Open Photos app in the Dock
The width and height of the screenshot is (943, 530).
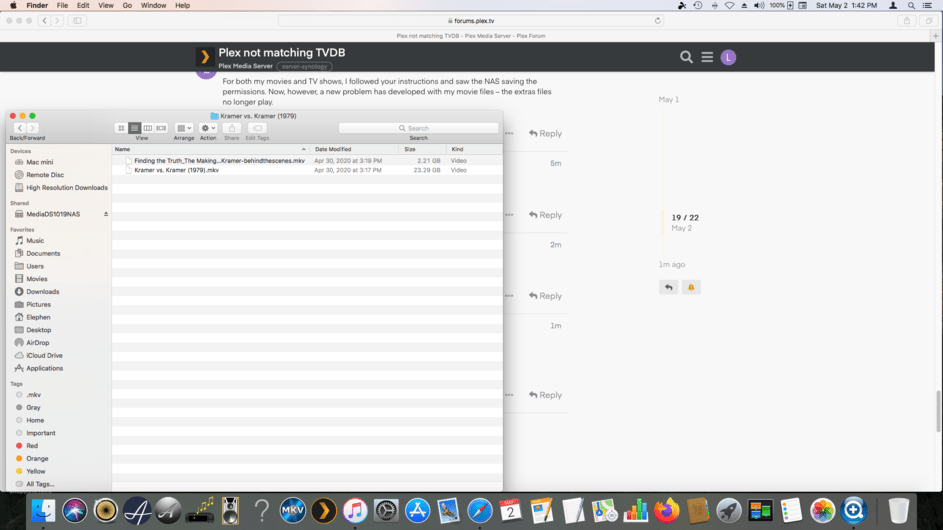tap(822, 511)
